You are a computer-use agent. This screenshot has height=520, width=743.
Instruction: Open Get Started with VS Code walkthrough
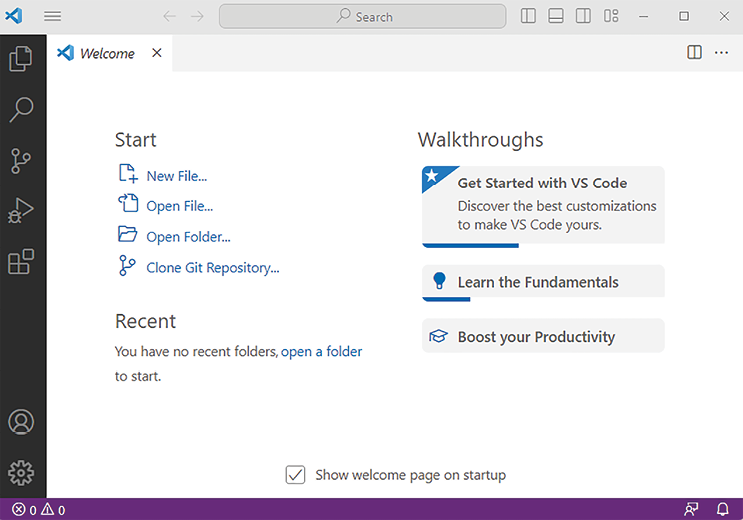pyautogui.click(x=543, y=206)
